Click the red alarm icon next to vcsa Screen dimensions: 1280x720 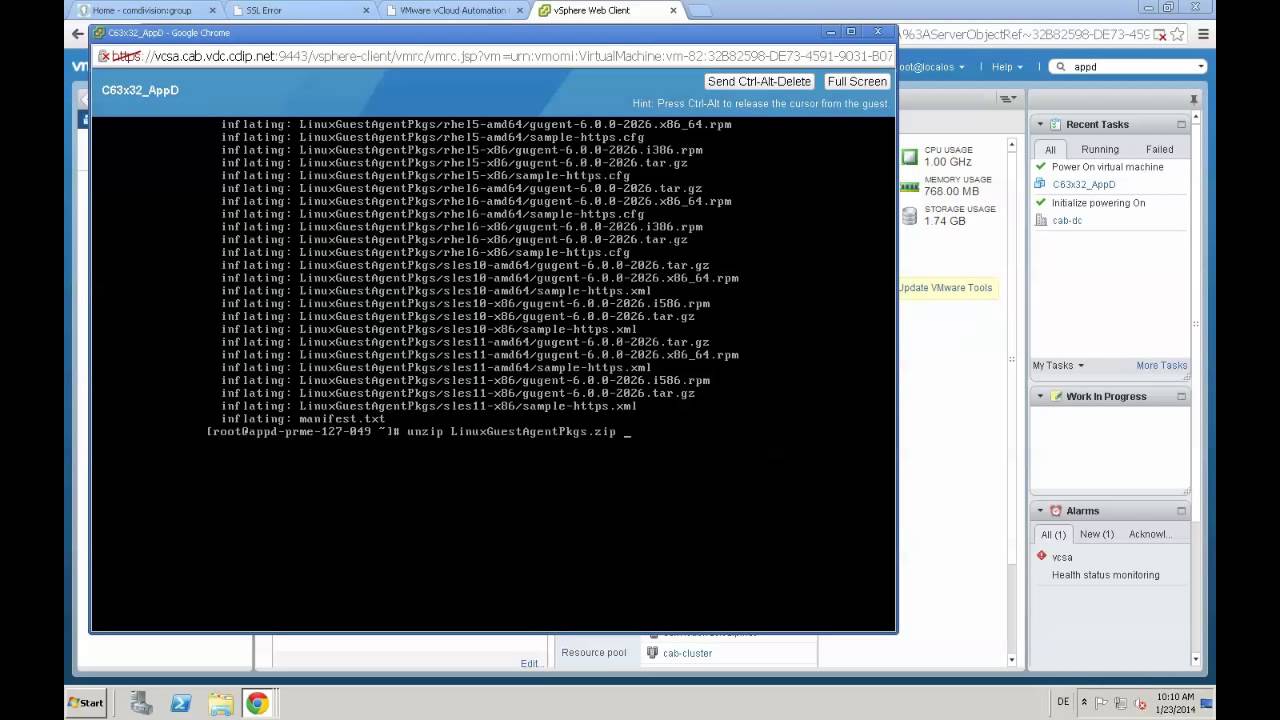[1041, 556]
